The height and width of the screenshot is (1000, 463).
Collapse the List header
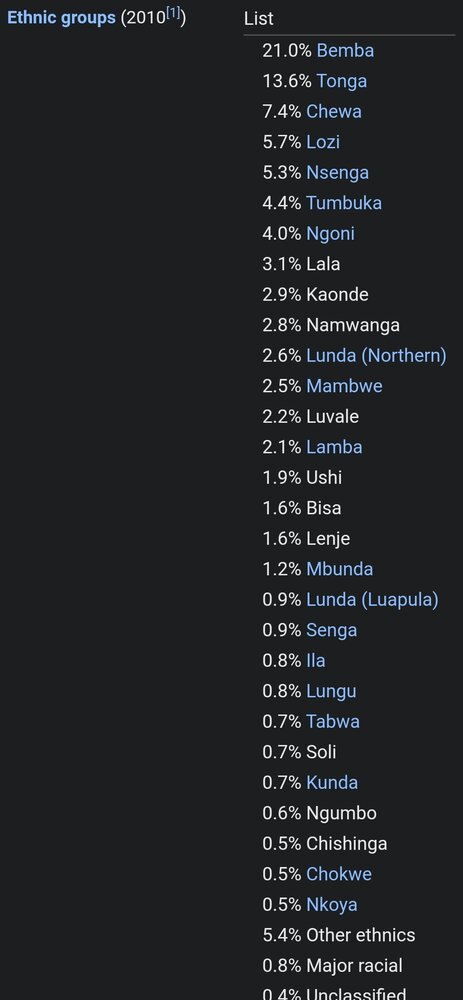pos(258,18)
